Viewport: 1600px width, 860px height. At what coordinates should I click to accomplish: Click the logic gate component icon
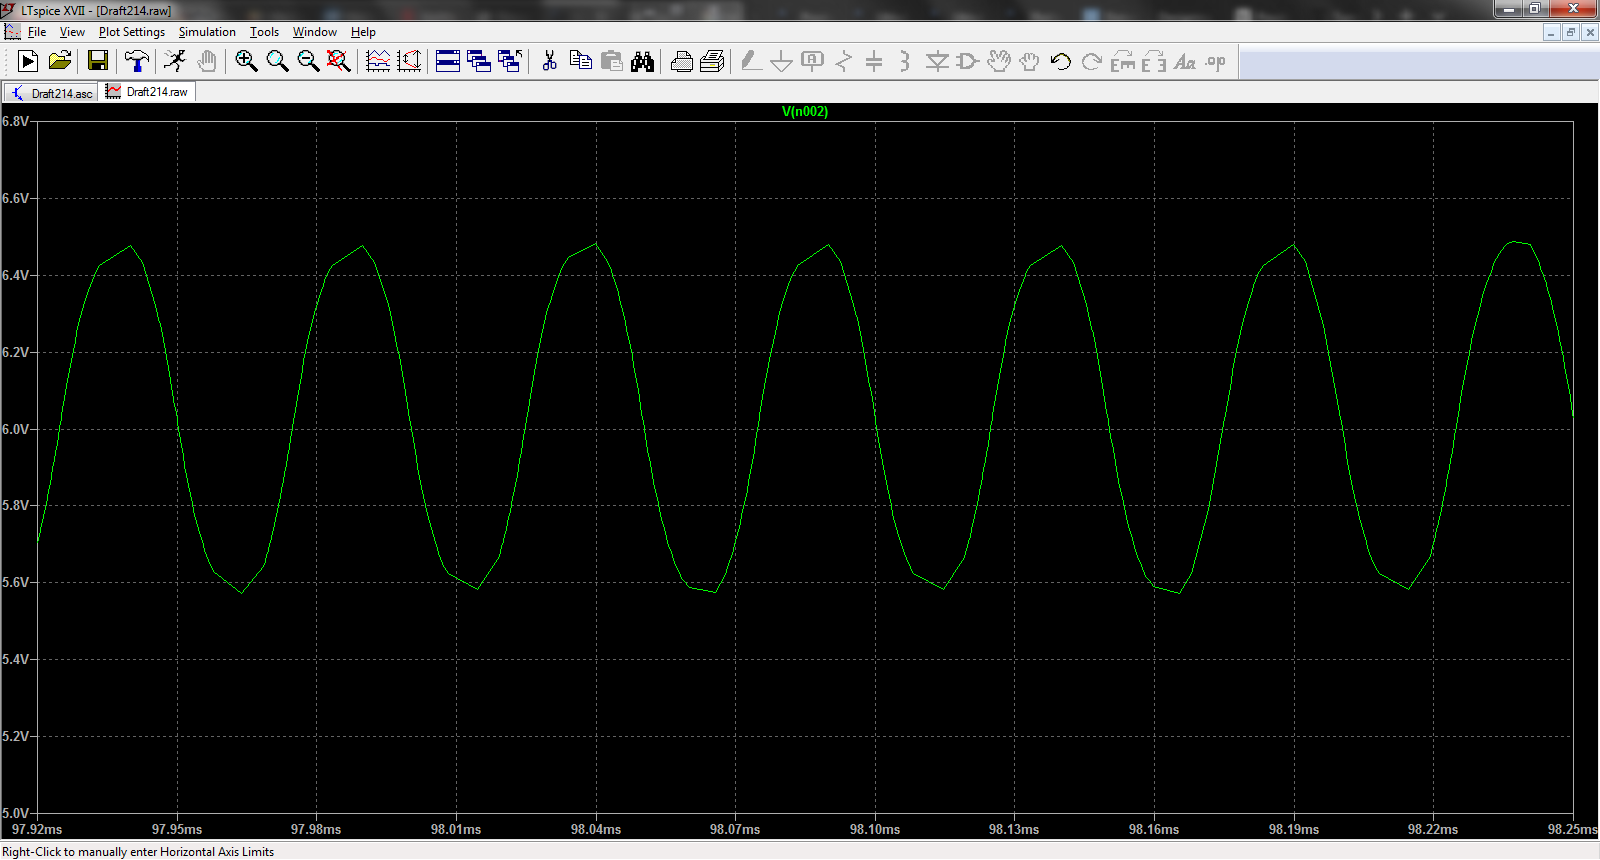pos(967,62)
